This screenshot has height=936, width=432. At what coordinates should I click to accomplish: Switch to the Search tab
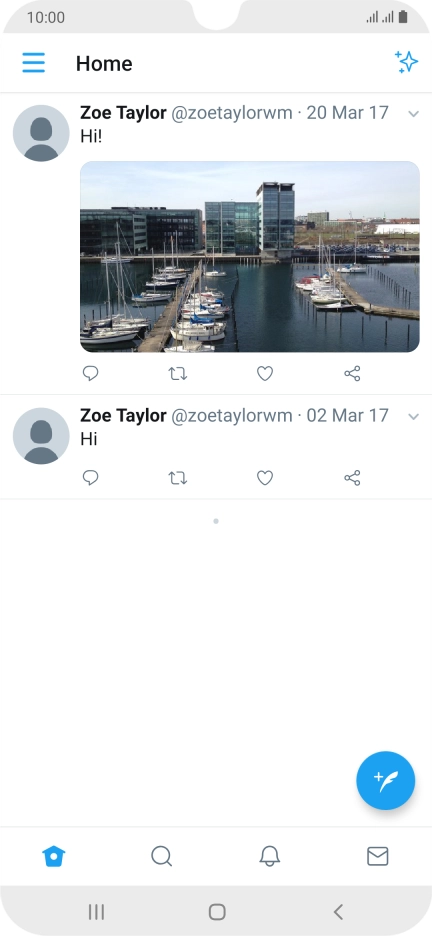pyautogui.click(x=161, y=857)
